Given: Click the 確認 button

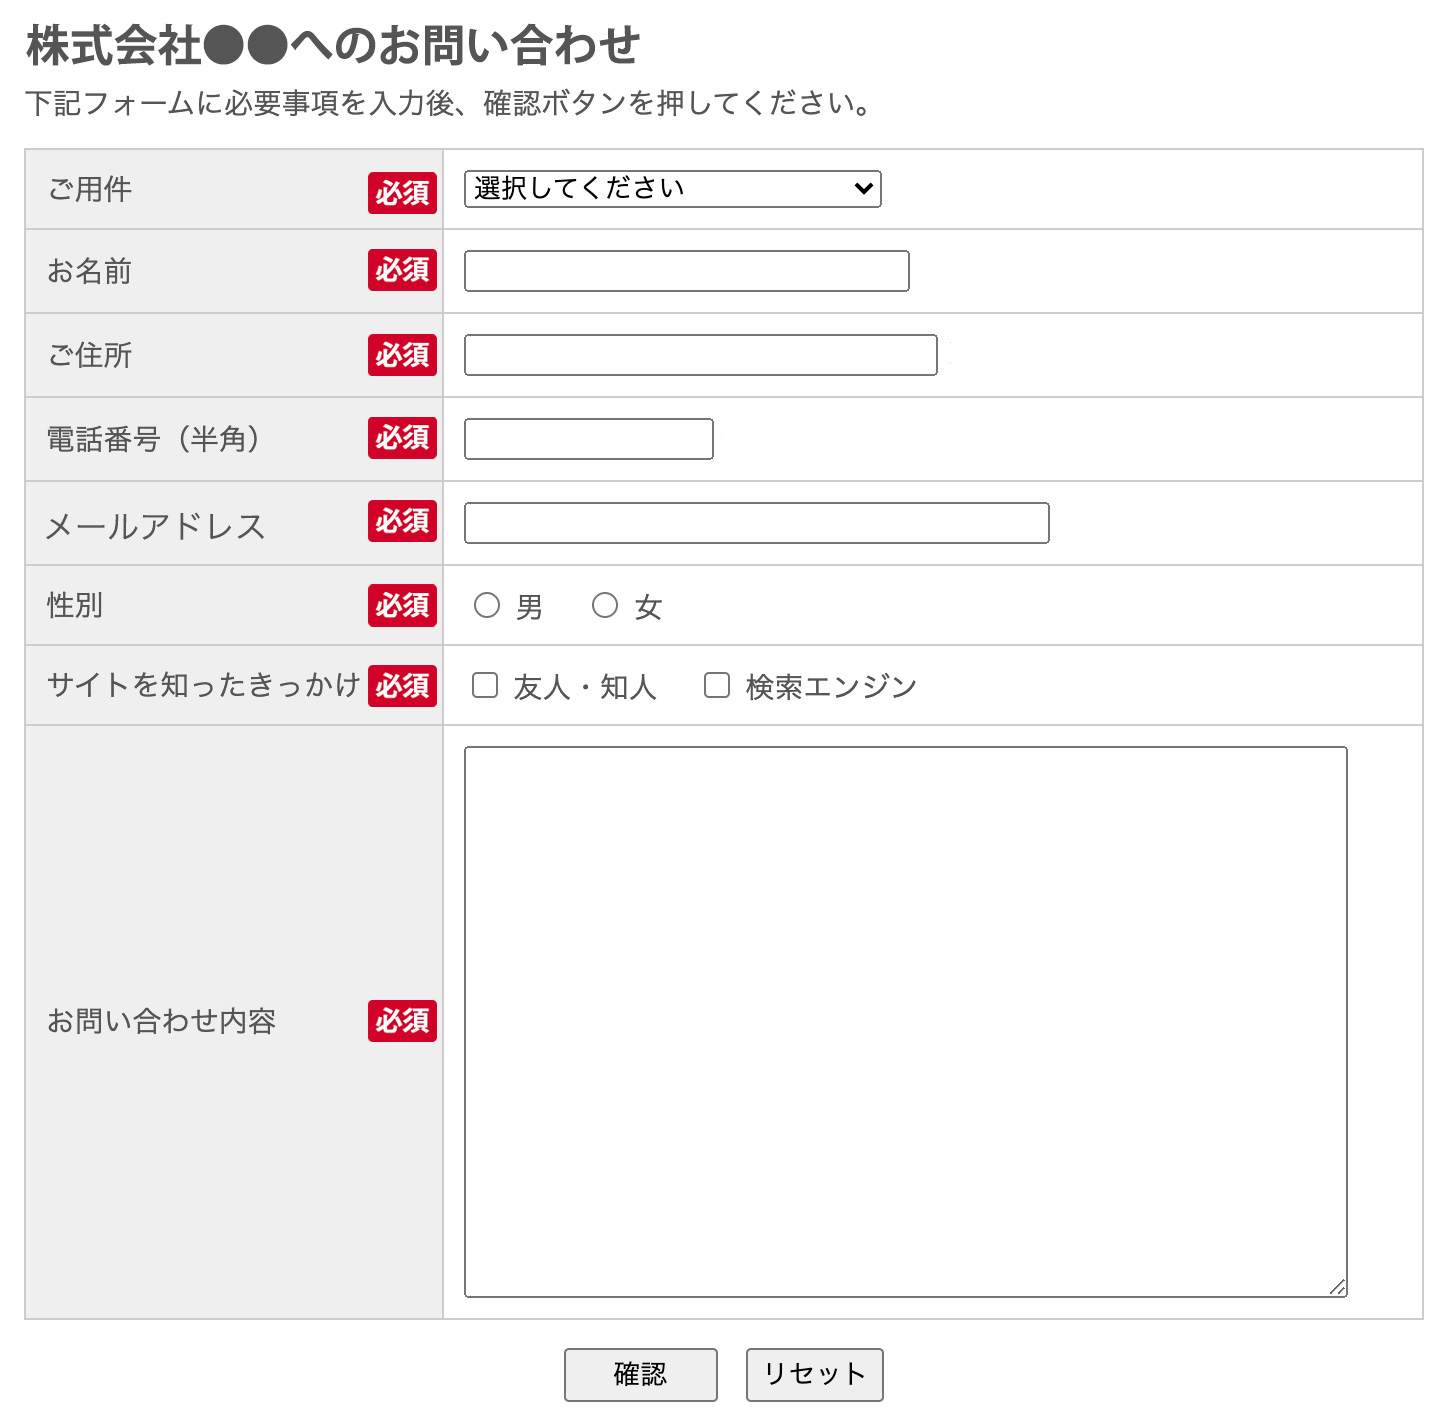Looking at the screenshot, I should point(641,1375).
